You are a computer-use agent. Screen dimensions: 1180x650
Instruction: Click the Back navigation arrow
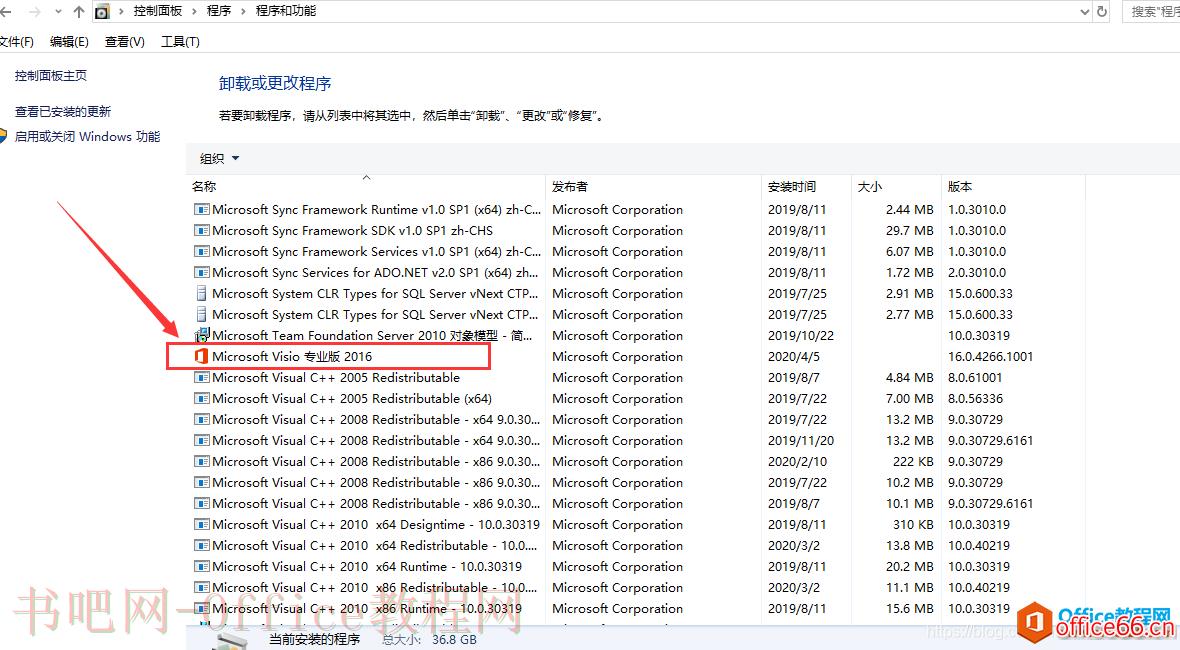[x=5, y=11]
